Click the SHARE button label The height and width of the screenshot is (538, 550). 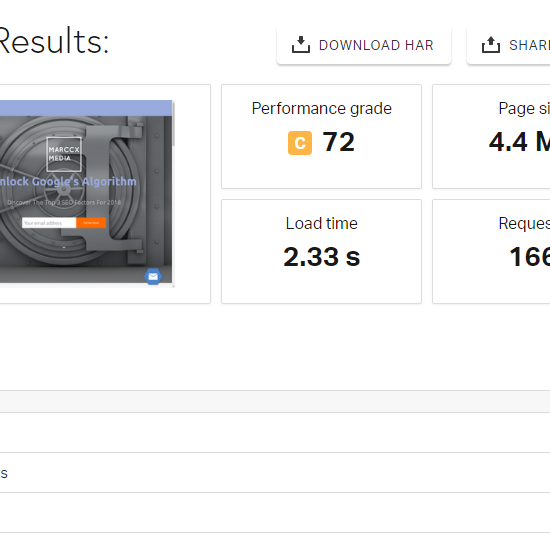click(x=529, y=45)
